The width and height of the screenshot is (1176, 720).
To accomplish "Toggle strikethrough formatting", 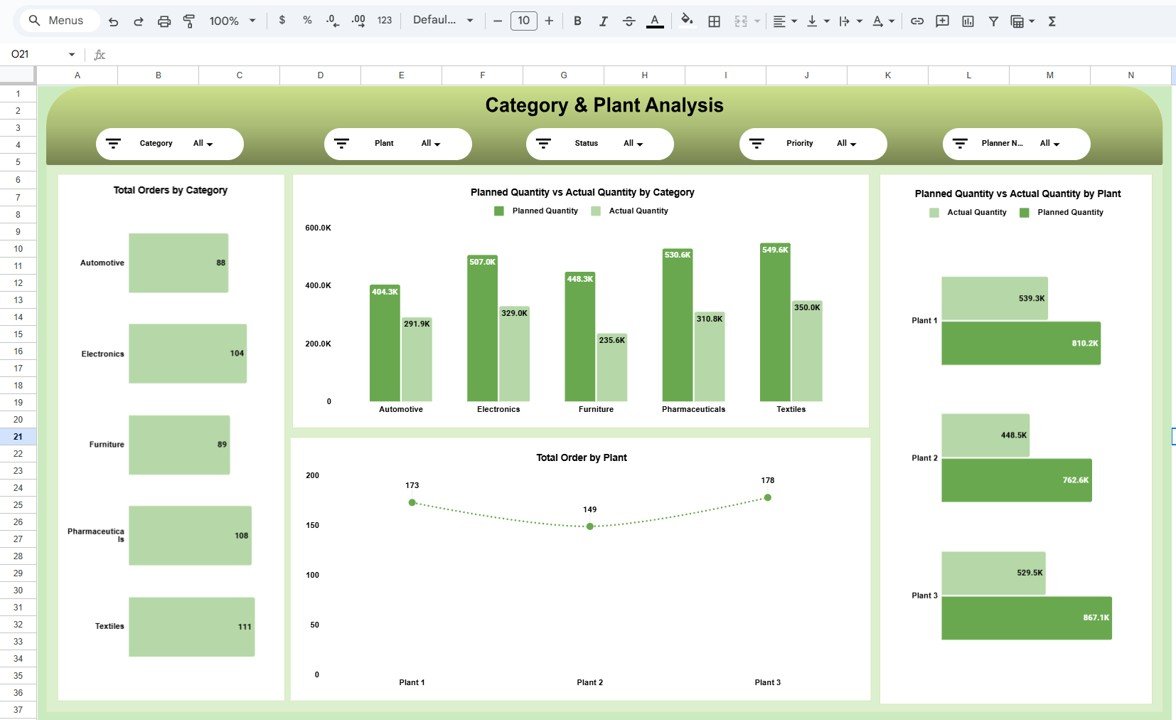I will click(x=628, y=20).
